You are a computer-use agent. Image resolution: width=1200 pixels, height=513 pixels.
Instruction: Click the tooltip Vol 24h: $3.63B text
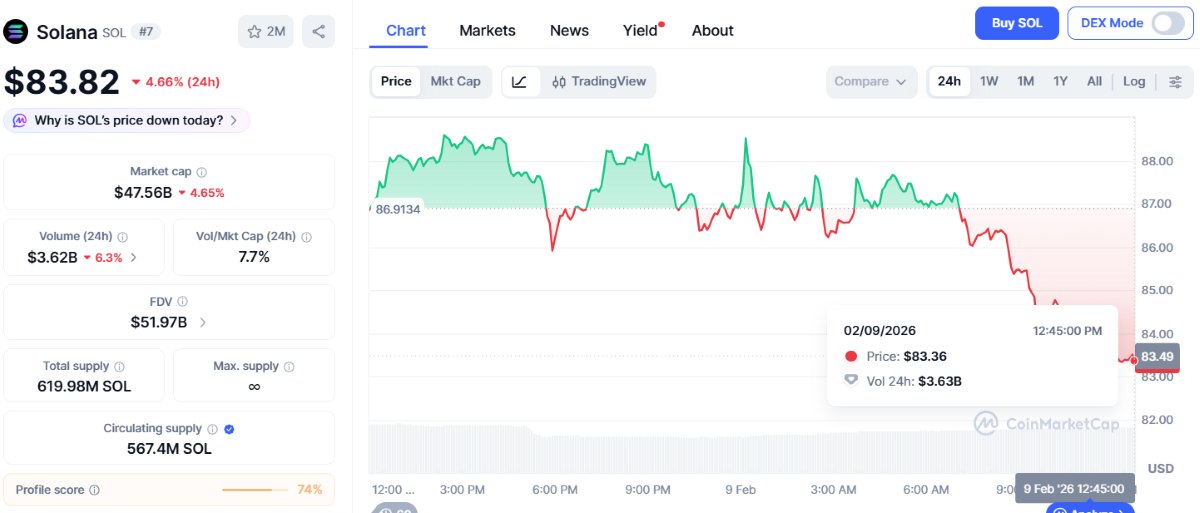pos(914,381)
